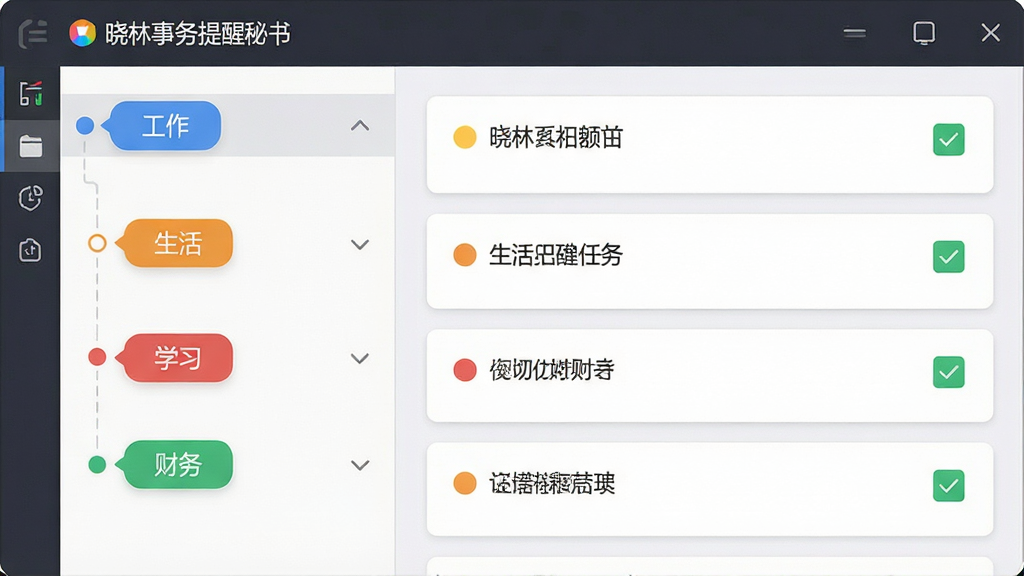Viewport: 1024px width, 576px height.
Task: Click the colorful app logo
Action: [x=82, y=33]
